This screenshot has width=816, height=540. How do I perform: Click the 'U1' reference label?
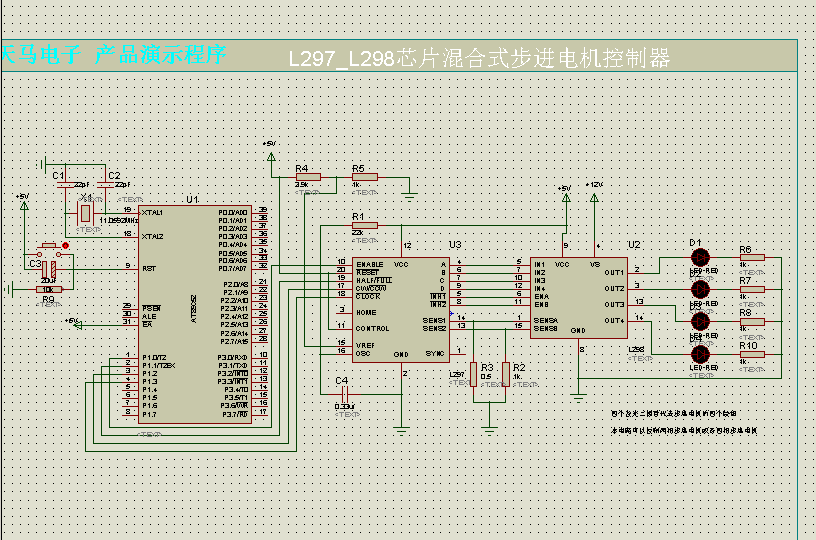(x=192, y=199)
